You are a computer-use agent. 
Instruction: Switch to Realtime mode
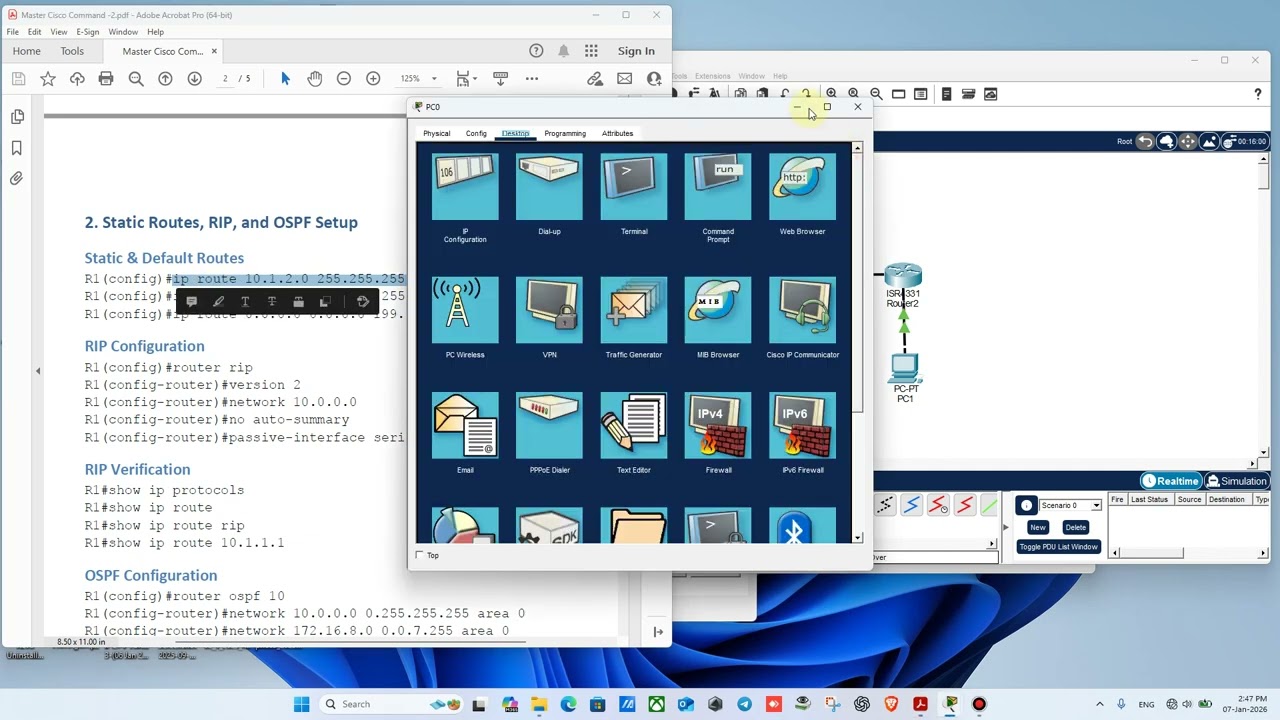pos(1171,481)
